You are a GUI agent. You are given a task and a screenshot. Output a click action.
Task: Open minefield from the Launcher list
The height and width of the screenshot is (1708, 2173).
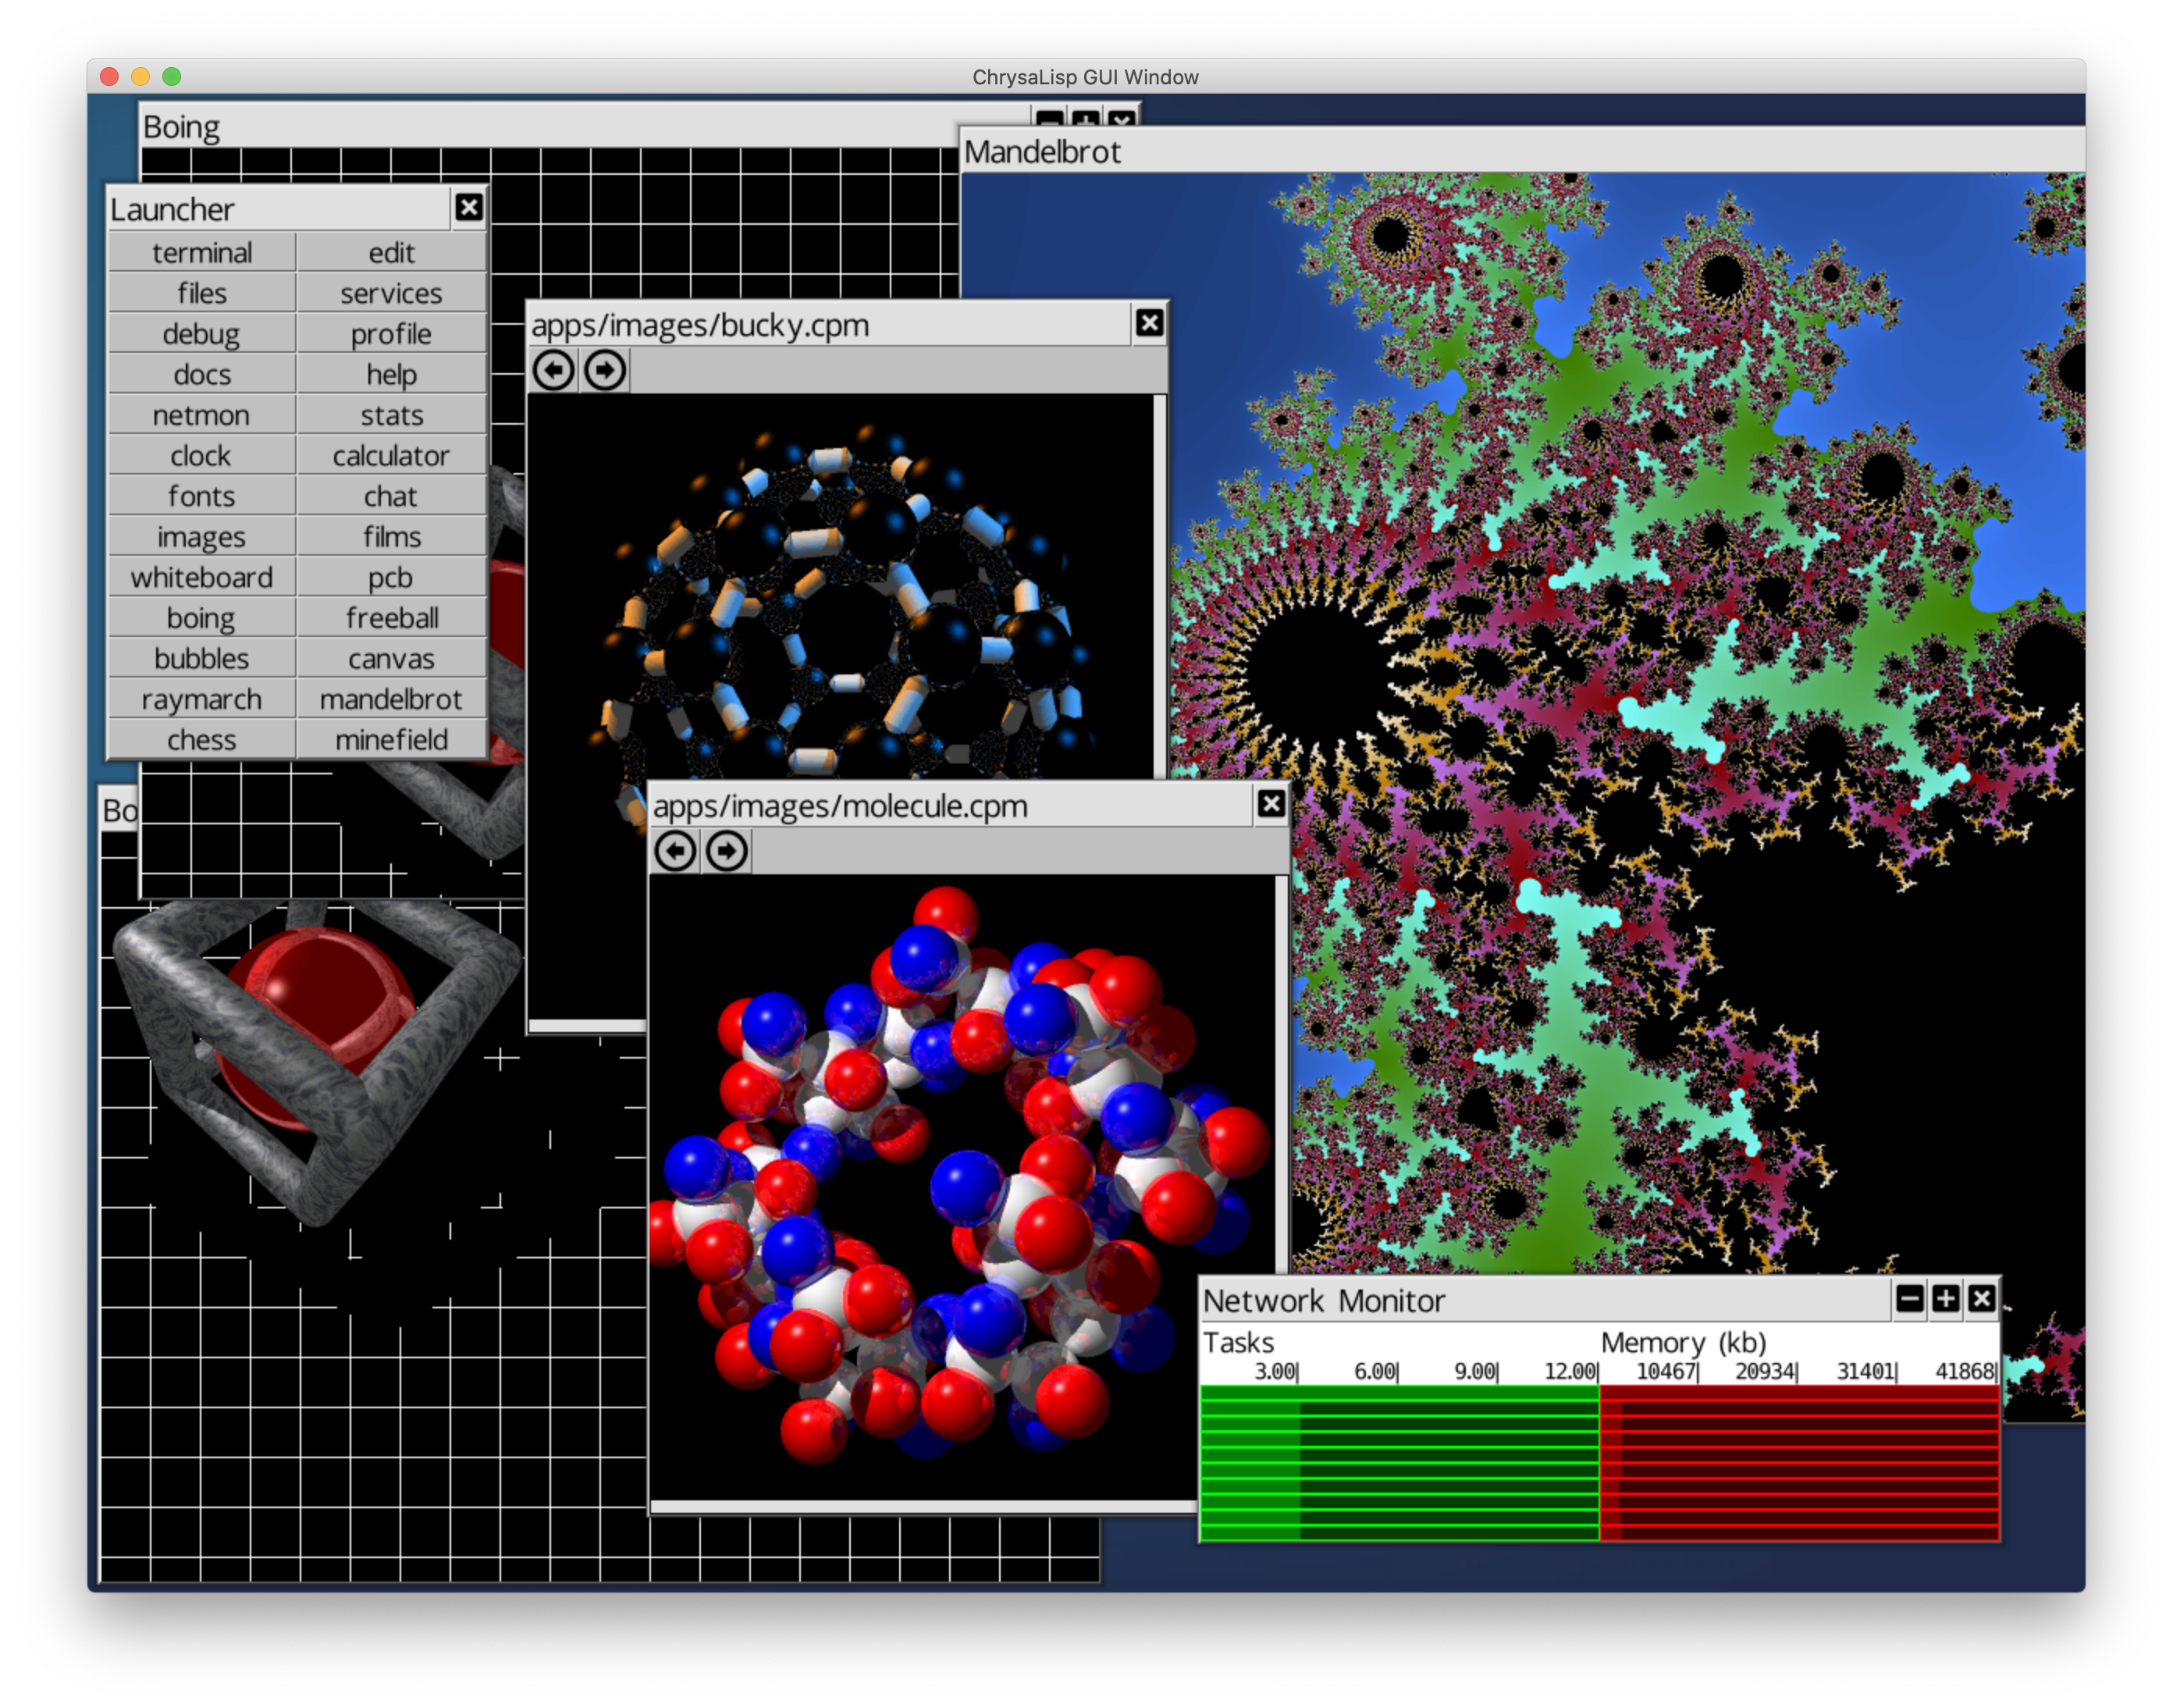pyautogui.click(x=391, y=740)
